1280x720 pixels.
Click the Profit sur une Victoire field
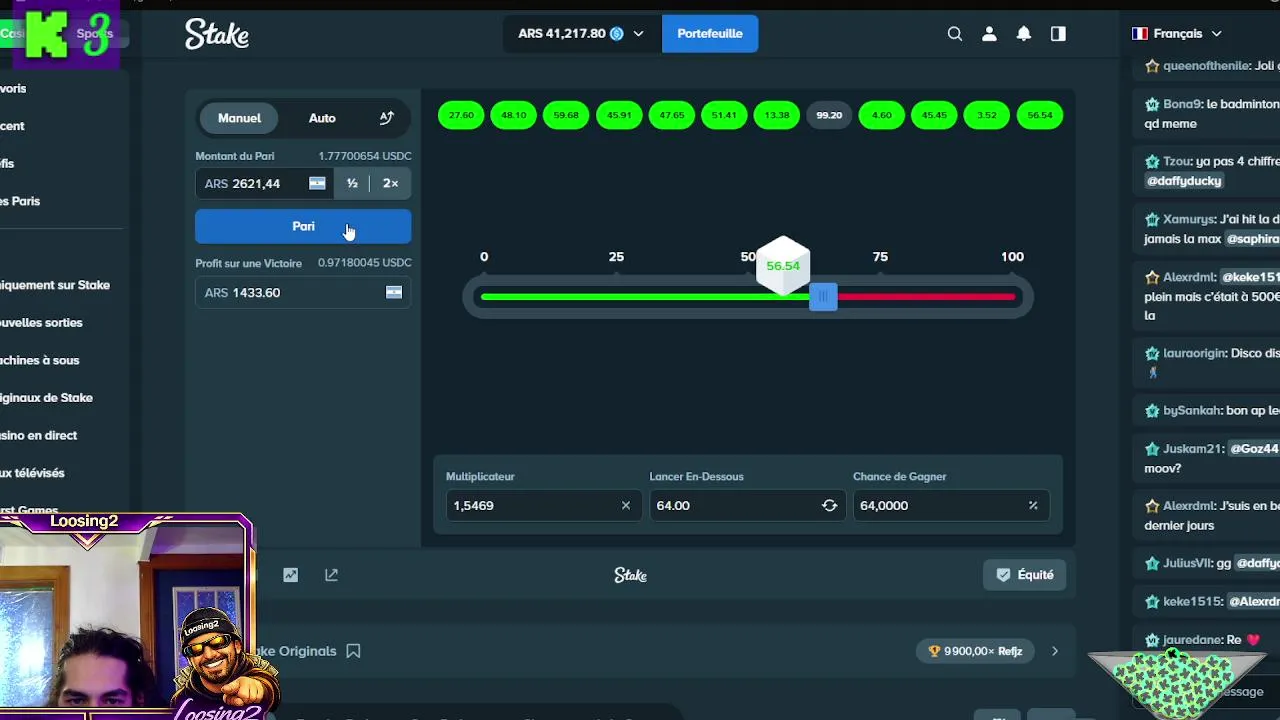pyautogui.click(x=303, y=293)
